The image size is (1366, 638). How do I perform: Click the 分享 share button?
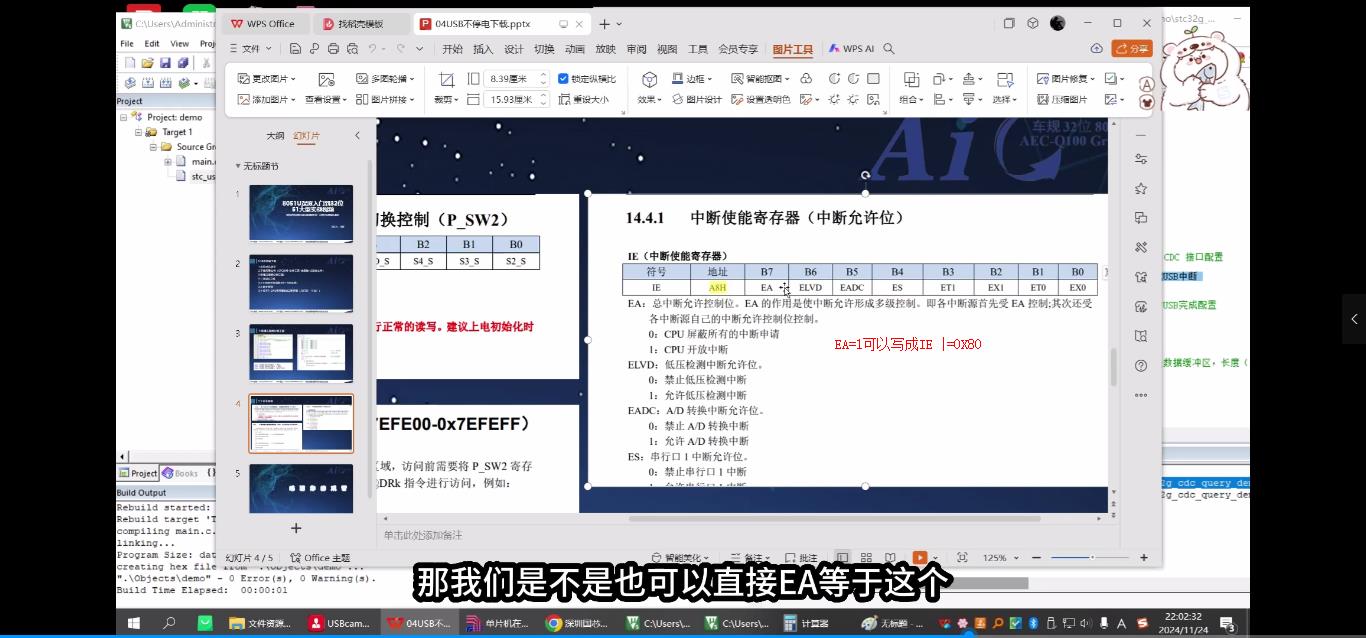(x=1131, y=48)
